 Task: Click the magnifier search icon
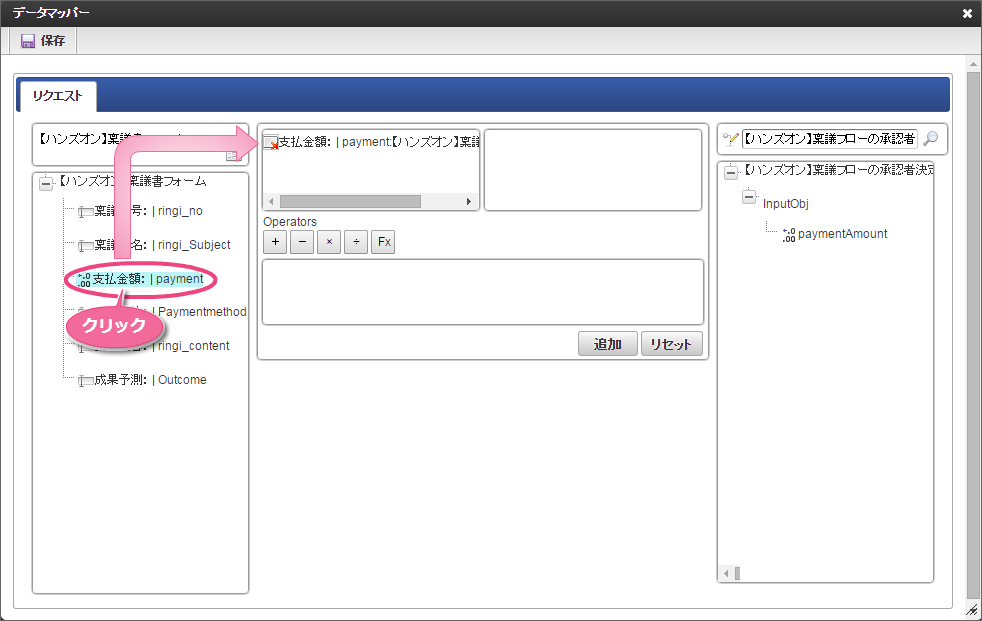(x=931, y=138)
